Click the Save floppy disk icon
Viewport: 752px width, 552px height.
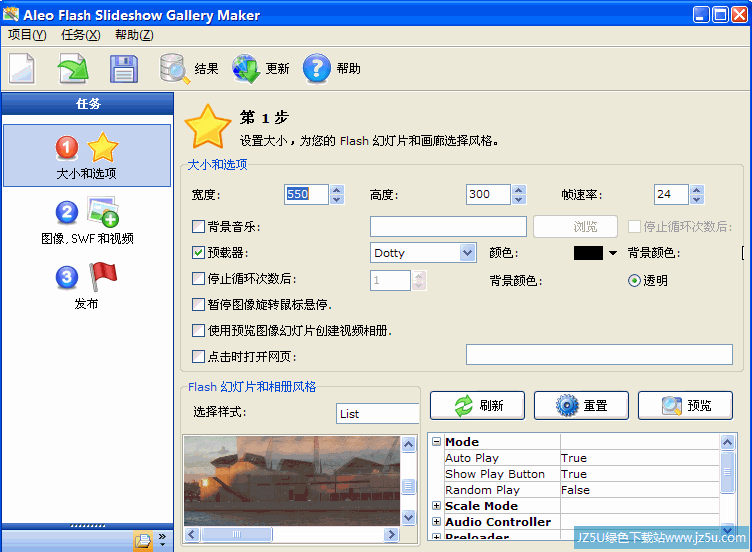click(124, 69)
